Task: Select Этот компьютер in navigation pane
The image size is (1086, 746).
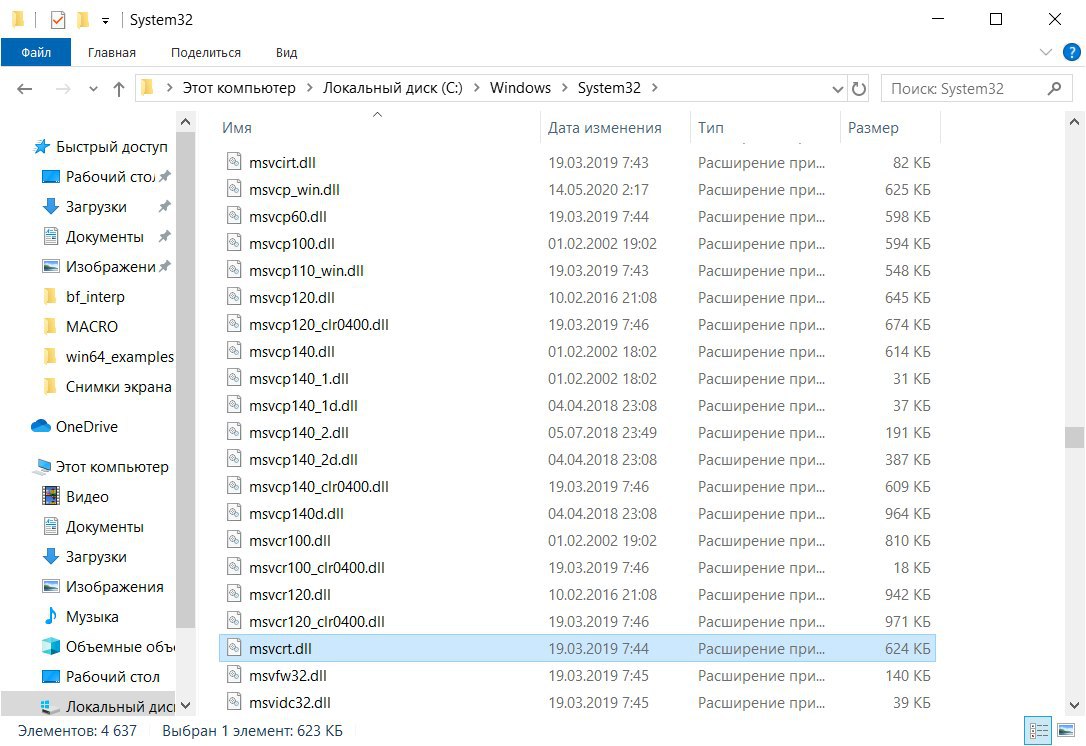Action: pos(112,467)
